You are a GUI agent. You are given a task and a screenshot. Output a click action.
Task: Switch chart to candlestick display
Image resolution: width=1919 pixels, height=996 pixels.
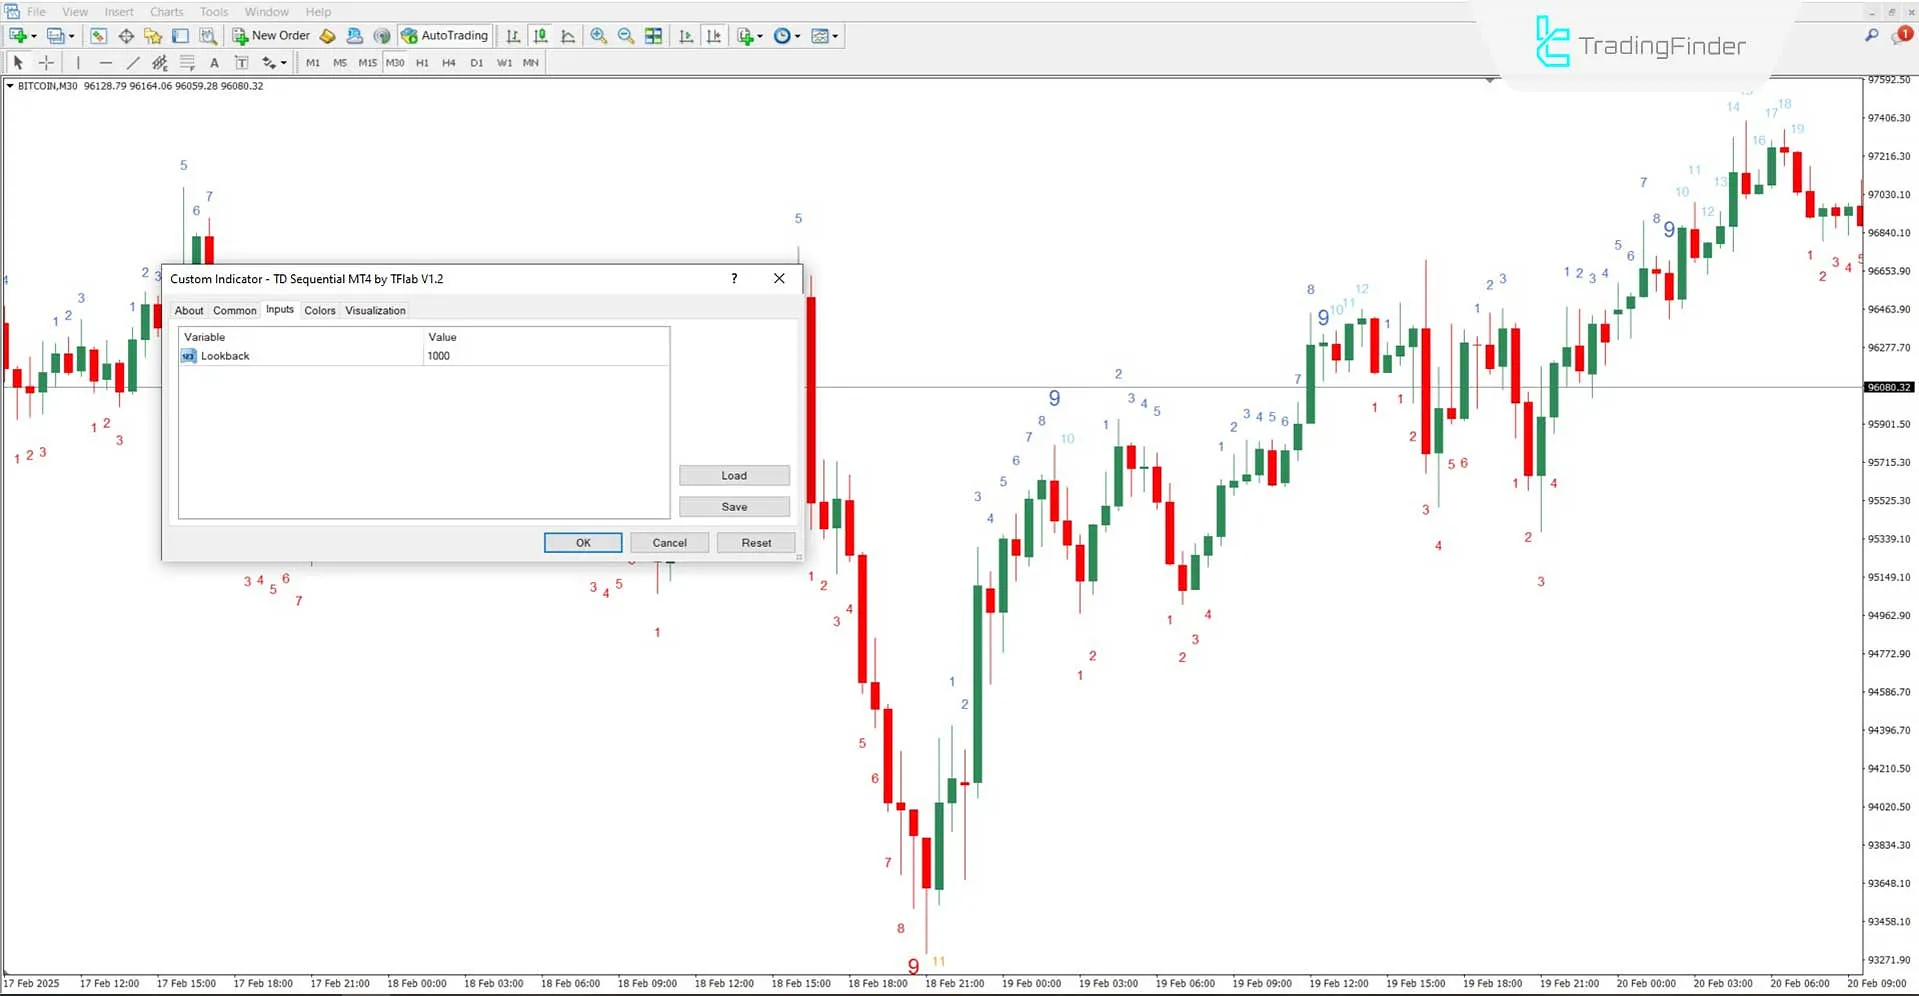[540, 35]
